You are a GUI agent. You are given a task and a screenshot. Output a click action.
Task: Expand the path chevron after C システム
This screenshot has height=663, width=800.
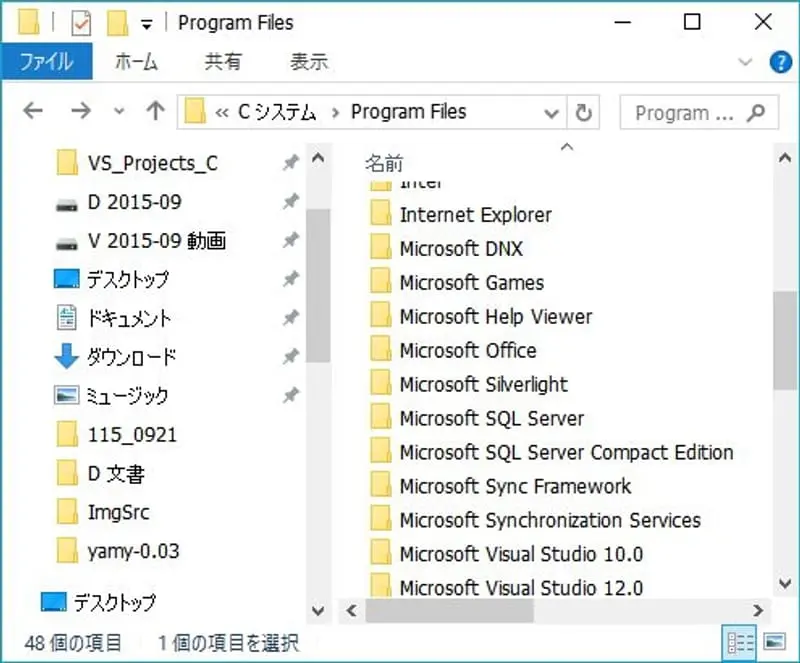tap(335, 112)
